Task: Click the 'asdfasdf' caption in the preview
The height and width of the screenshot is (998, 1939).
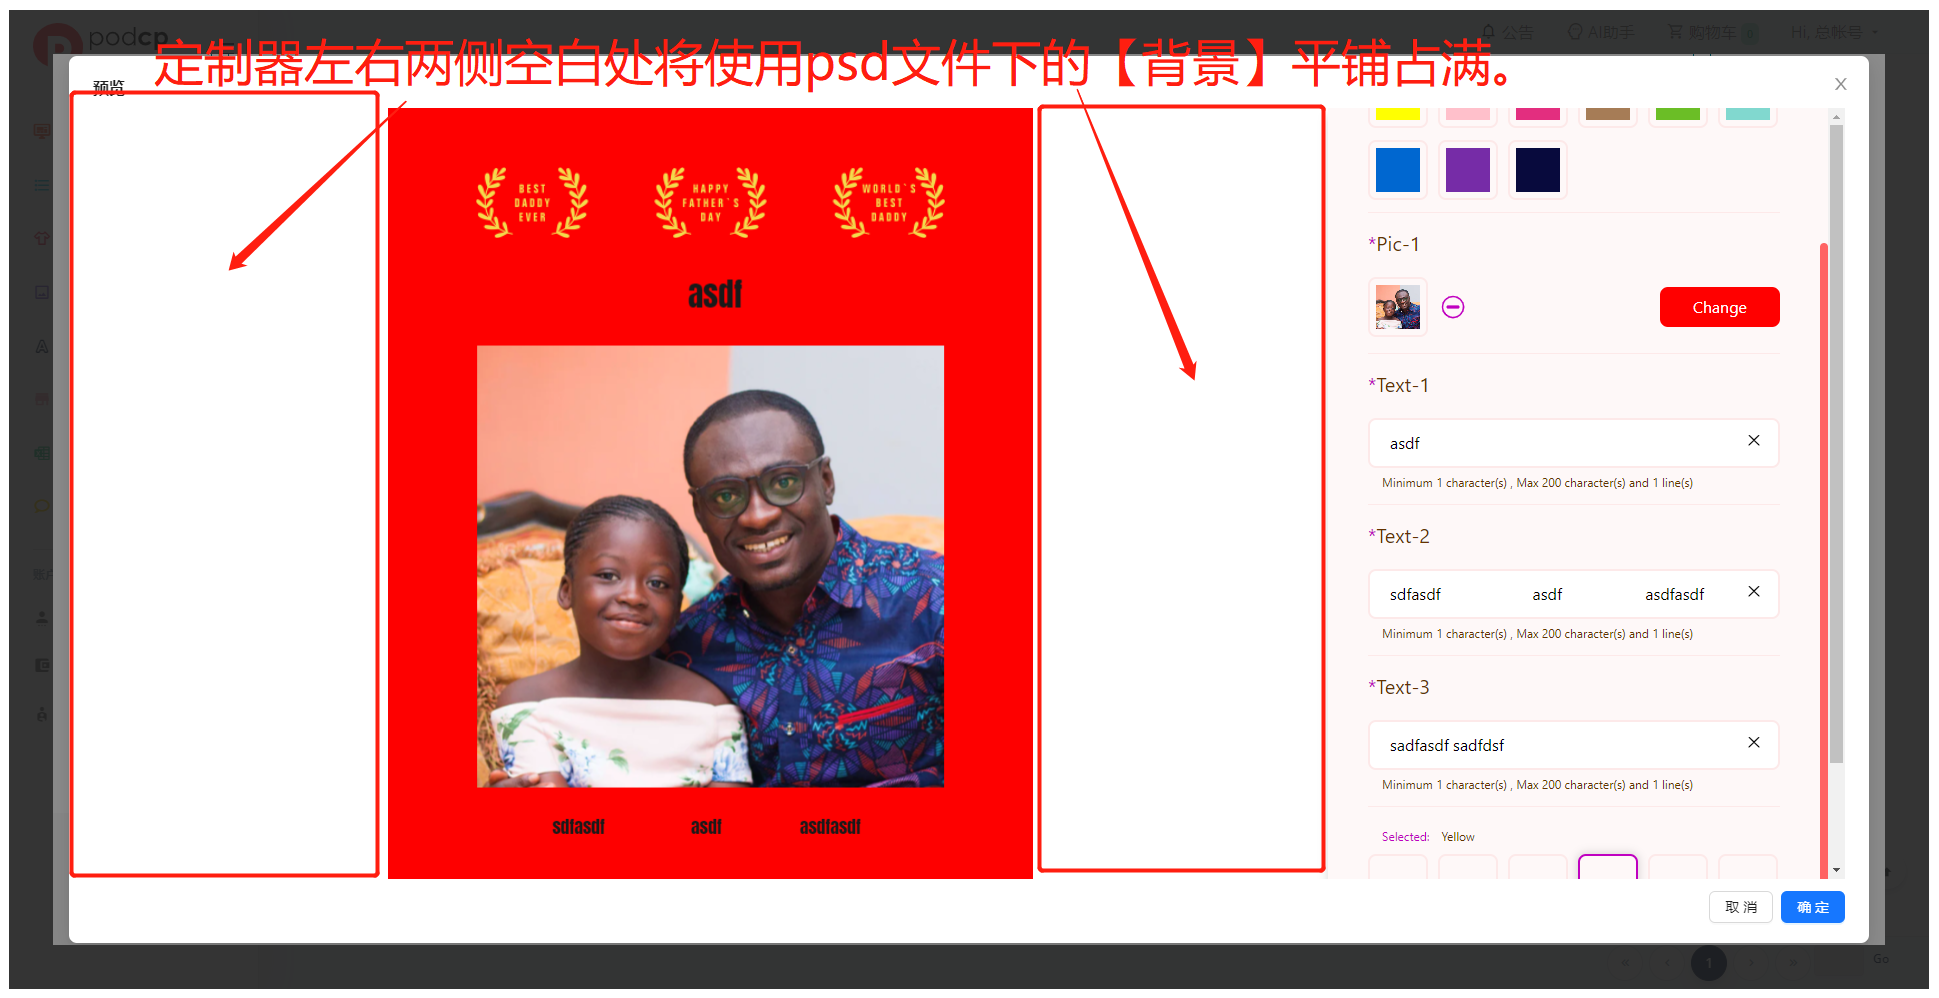Action: (x=830, y=826)
